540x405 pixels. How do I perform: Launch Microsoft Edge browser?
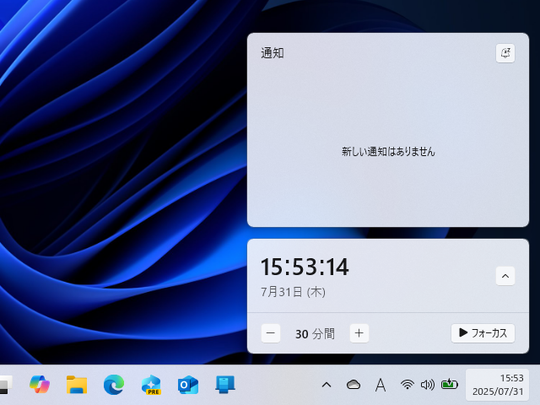pyautogui.click(x=114, y=384)
